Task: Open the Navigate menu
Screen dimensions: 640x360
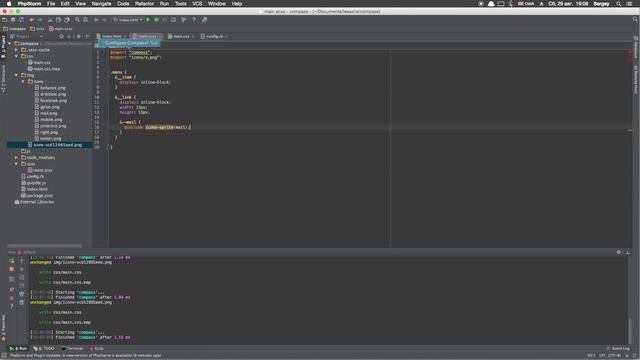Action: click(101, 4)
